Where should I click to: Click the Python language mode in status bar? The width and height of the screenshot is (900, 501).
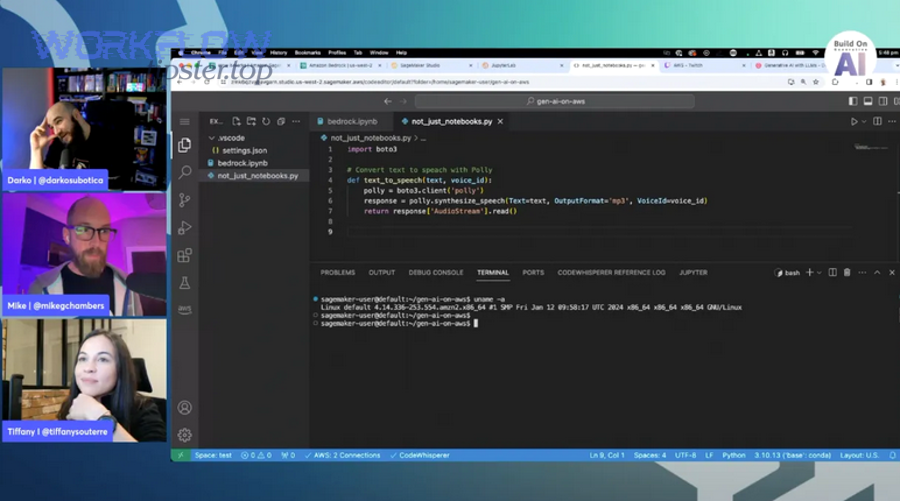coord(734,455)
